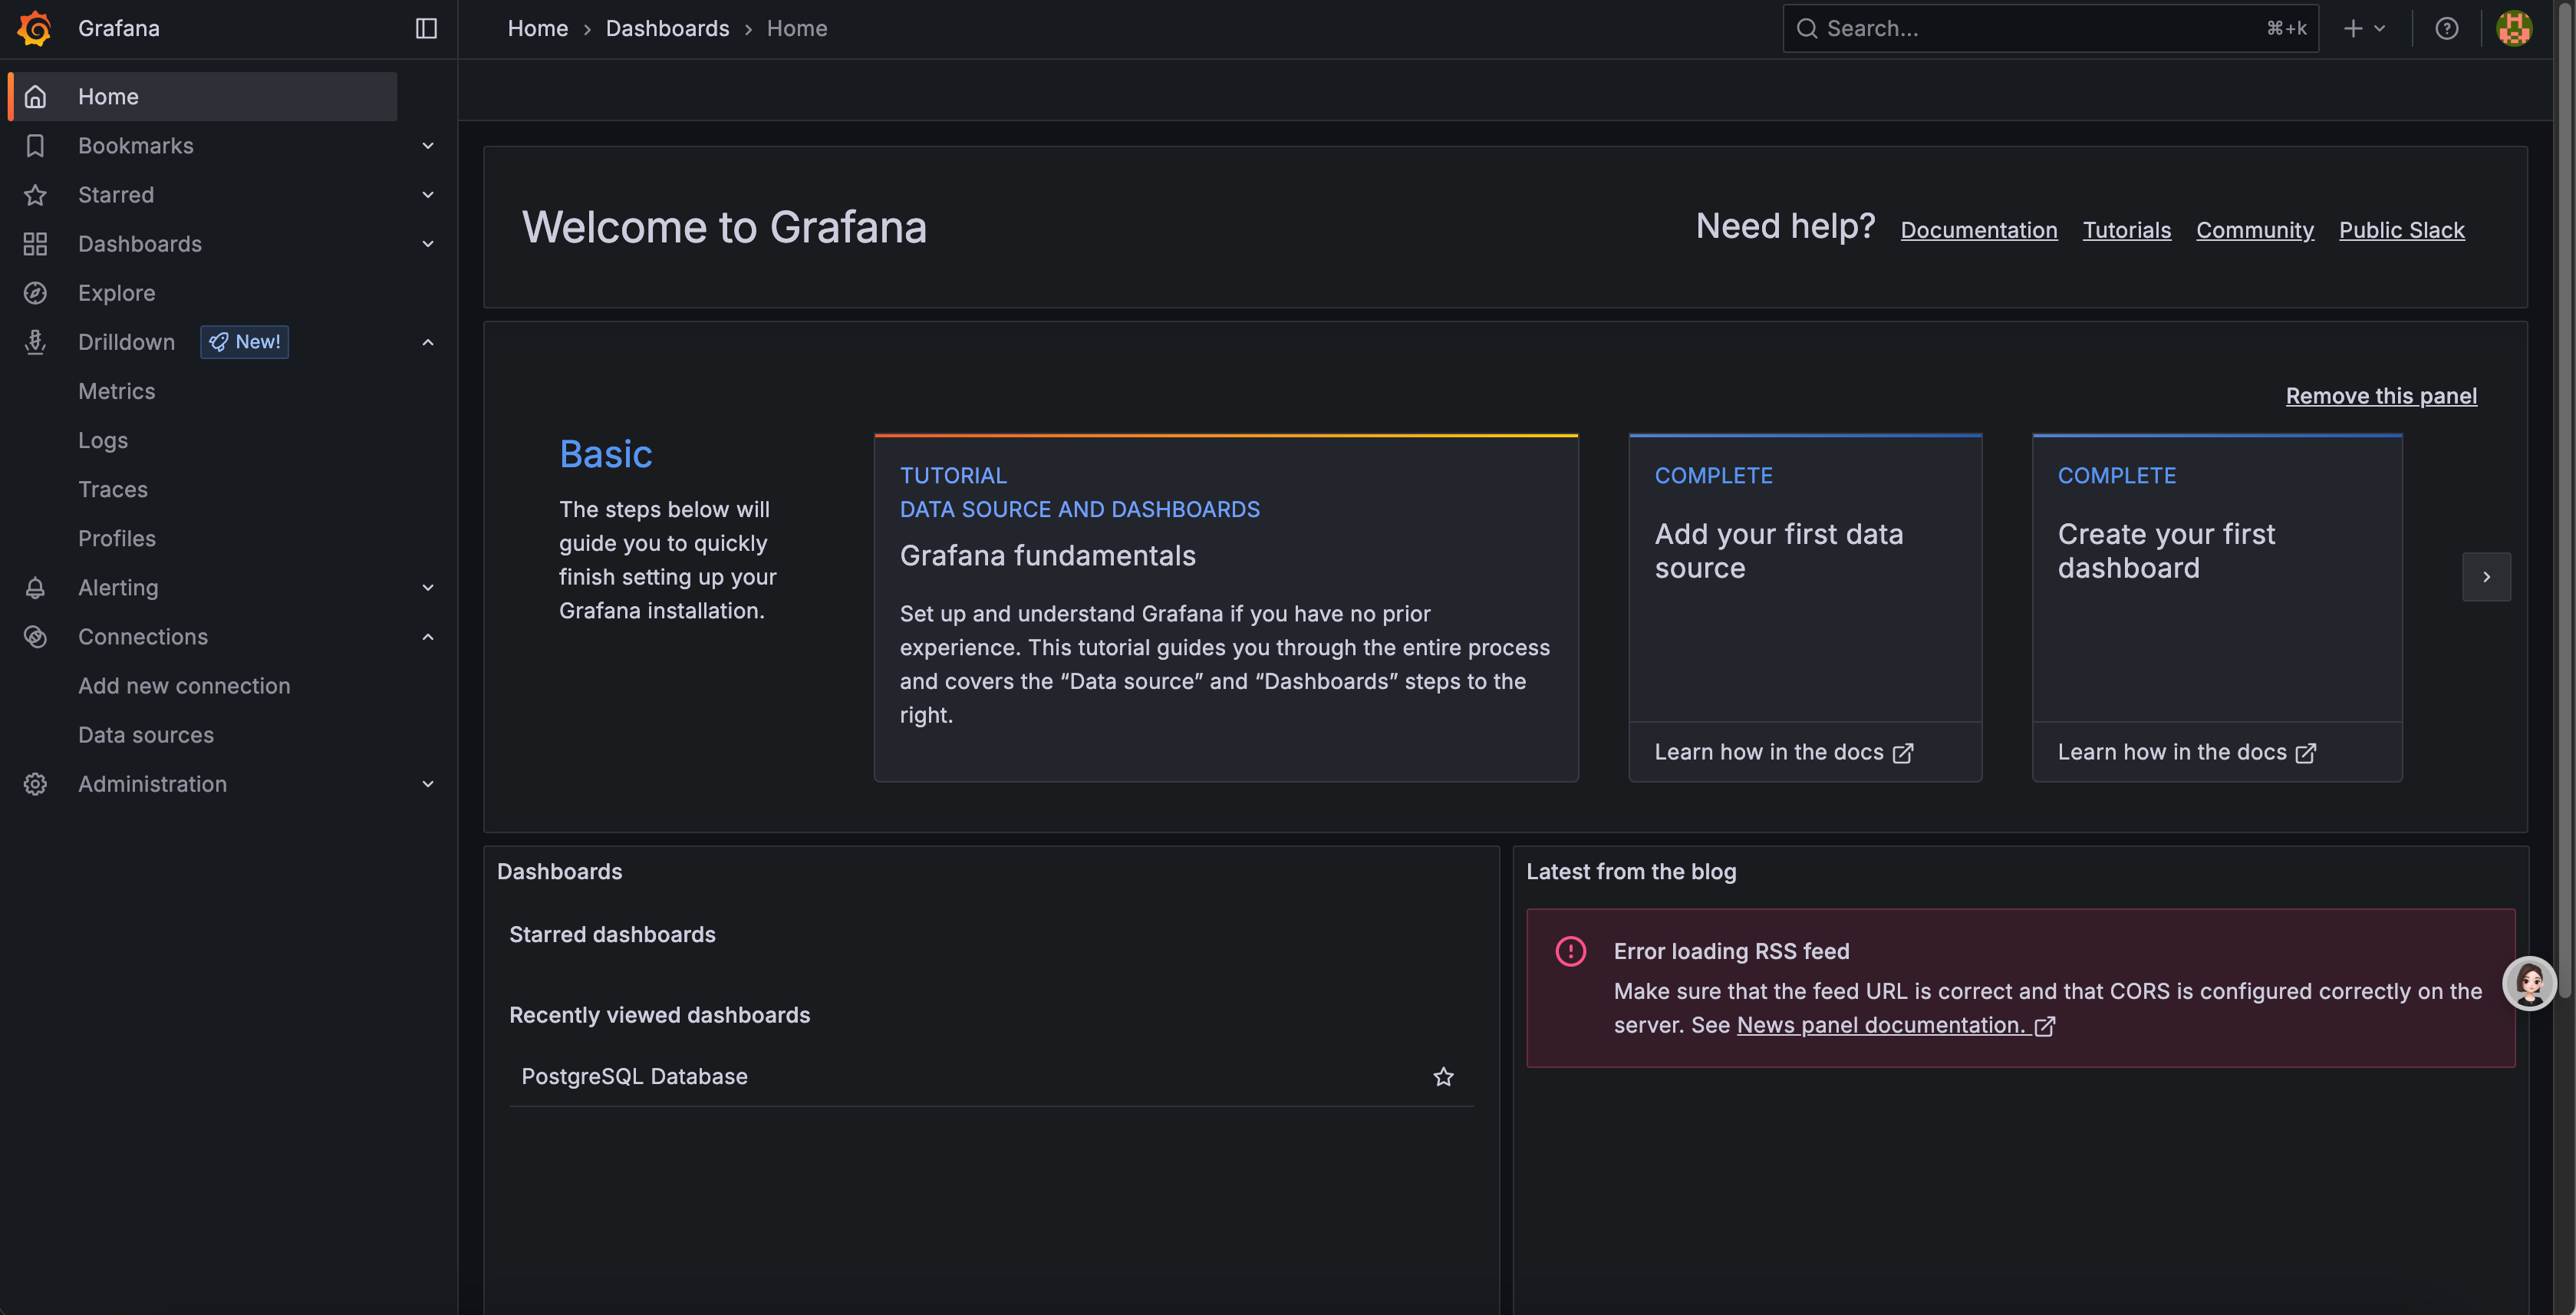Screen dimensions: 2576x1315
Task: Open News panel documentation link
Action: point(1881,1026)
